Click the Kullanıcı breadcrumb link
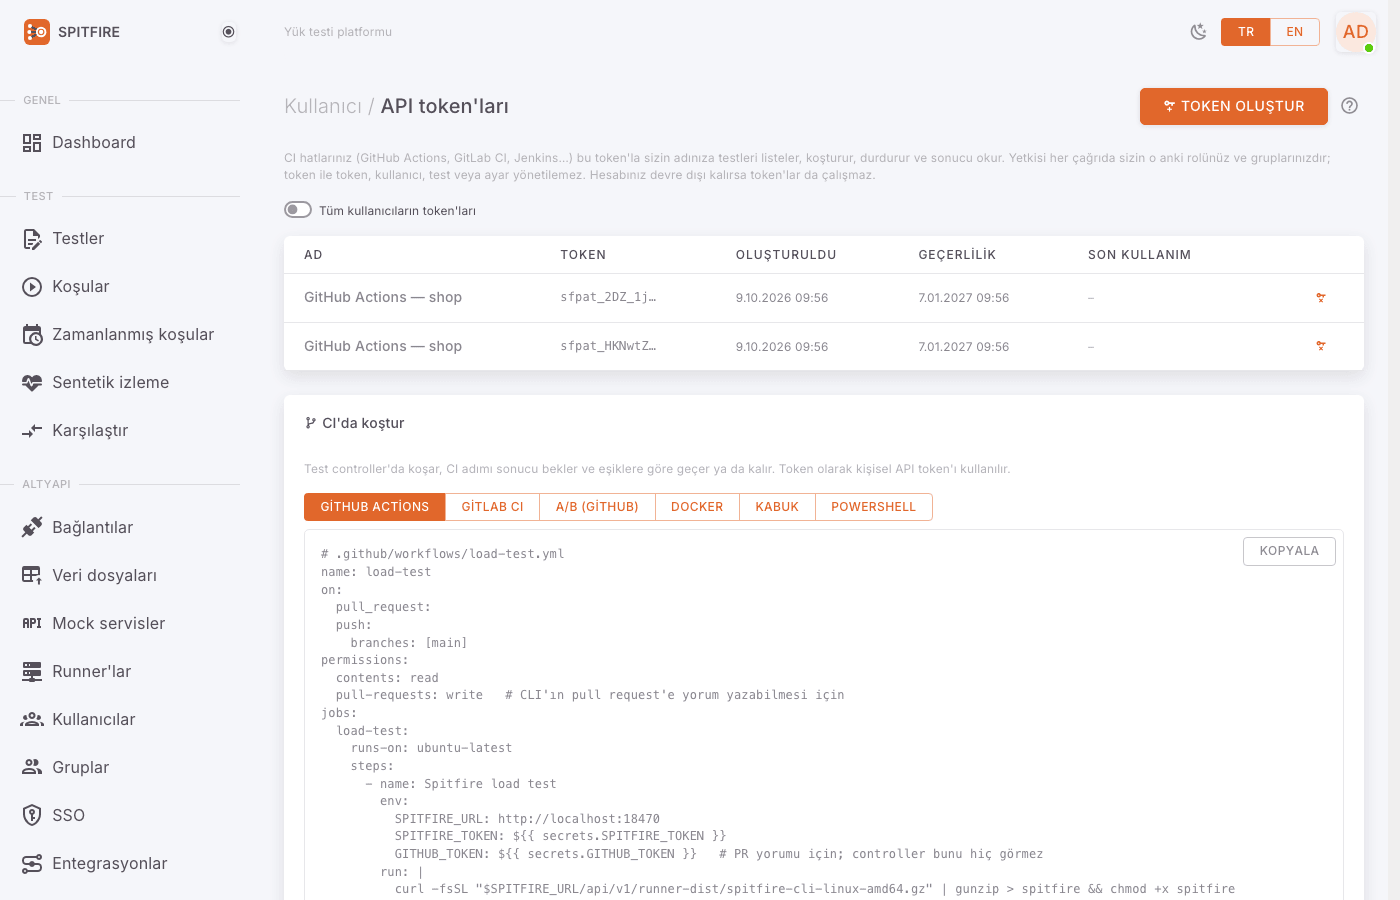The height and width of the screenshot is (900, 1400). pyautogui.click(x=323, y=106)
